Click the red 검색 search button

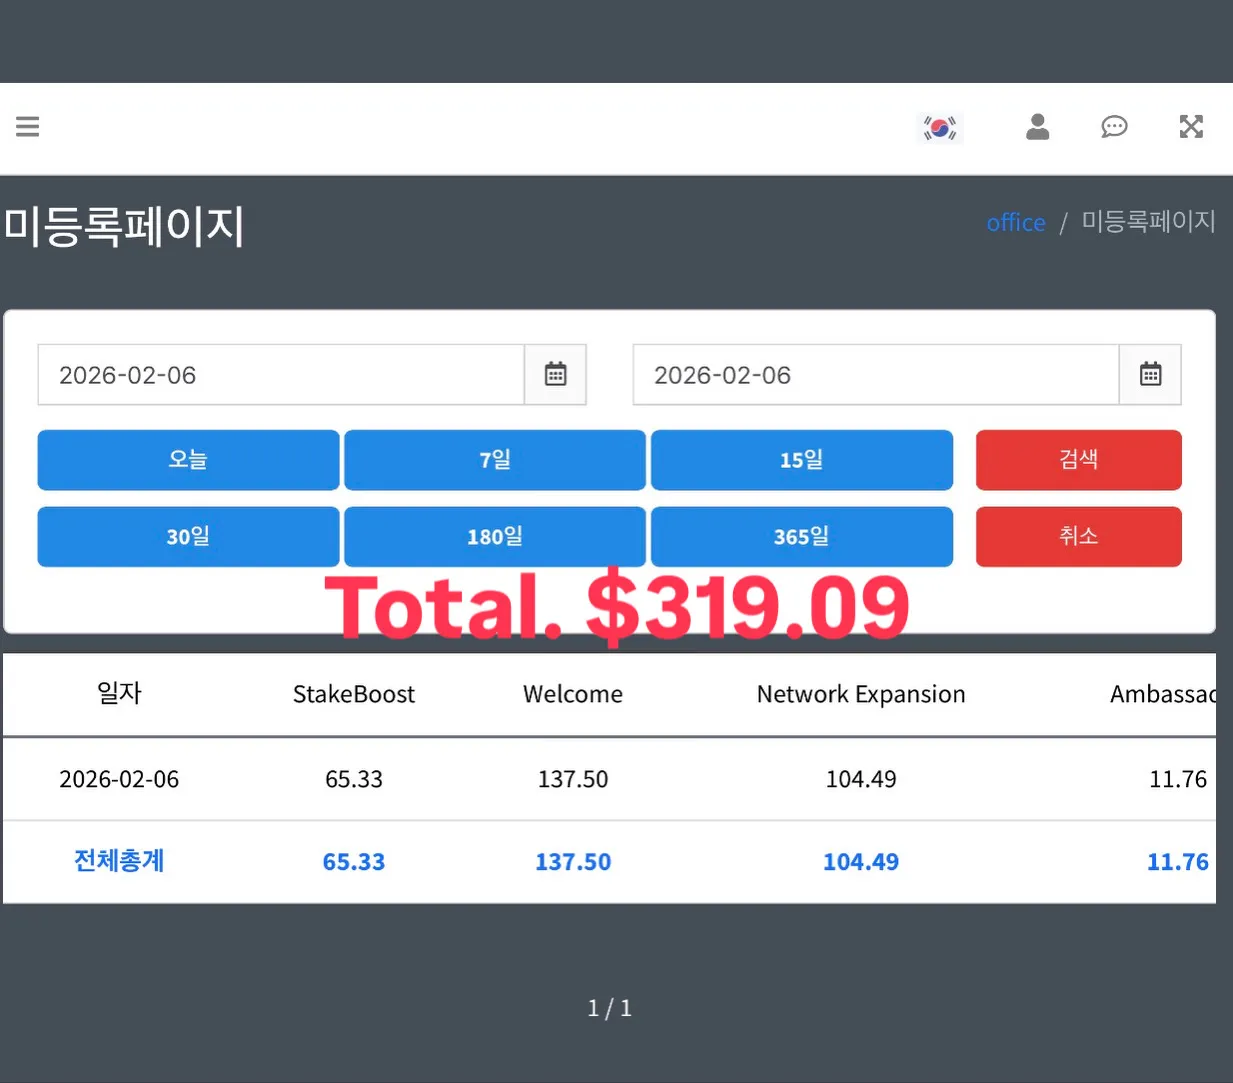point(1079,460)
